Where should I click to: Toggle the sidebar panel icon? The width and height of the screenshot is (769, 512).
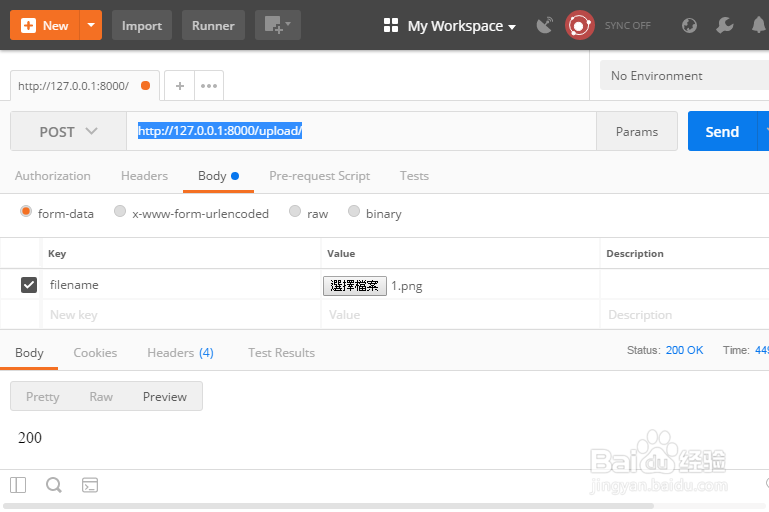point(18,485)
